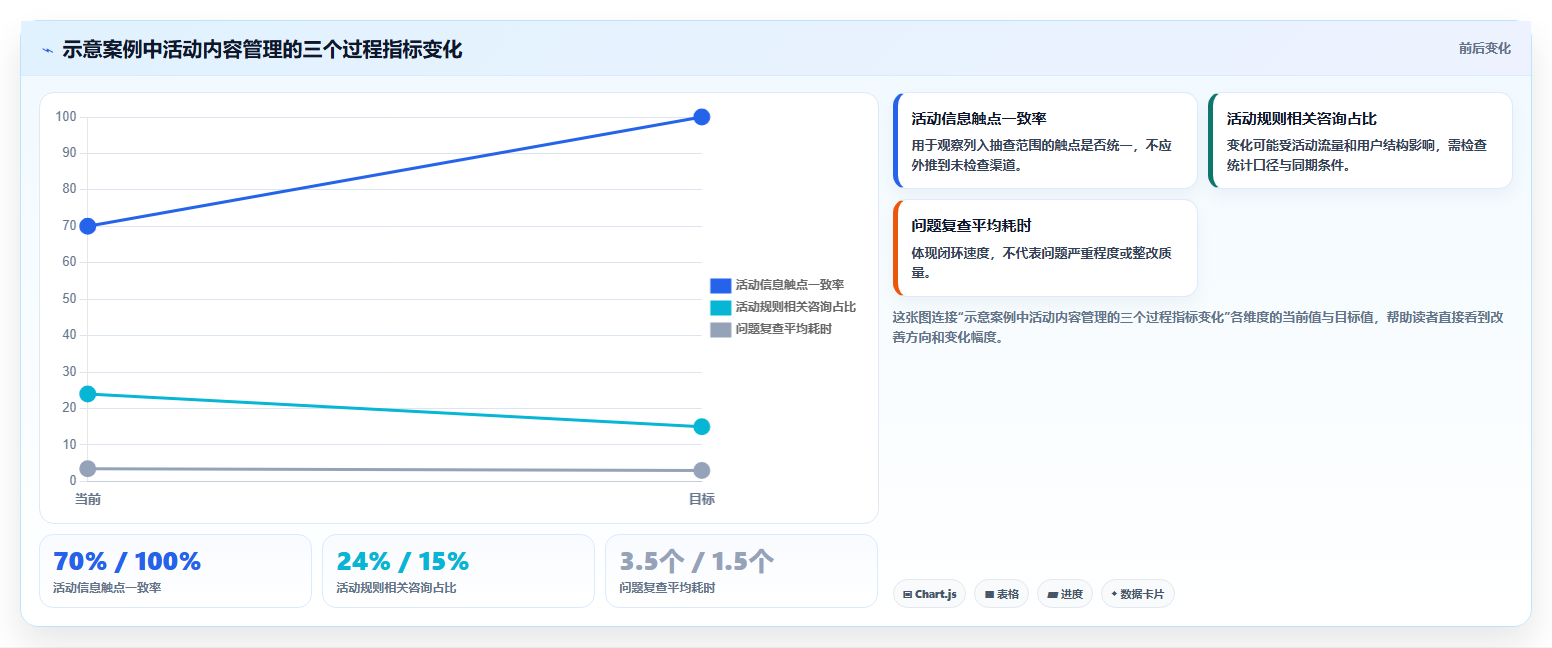Click the 进度 tag
The width and height of the screenshot is (1552, 648).
(1065, 594)
